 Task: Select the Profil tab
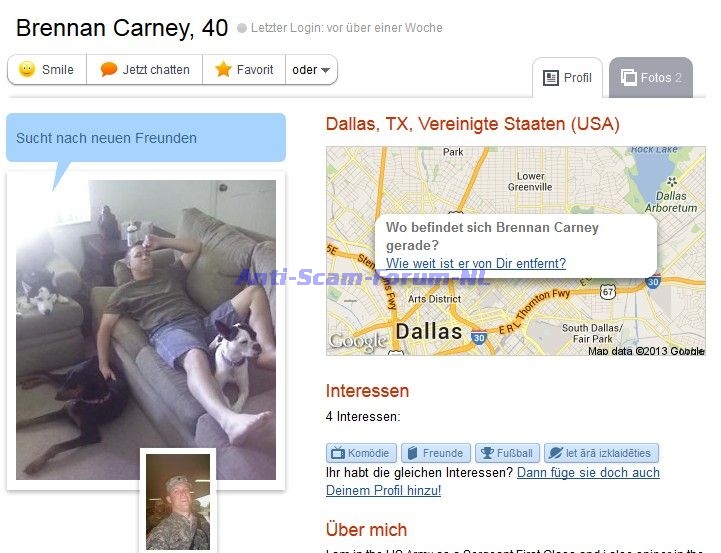[567, 78]
